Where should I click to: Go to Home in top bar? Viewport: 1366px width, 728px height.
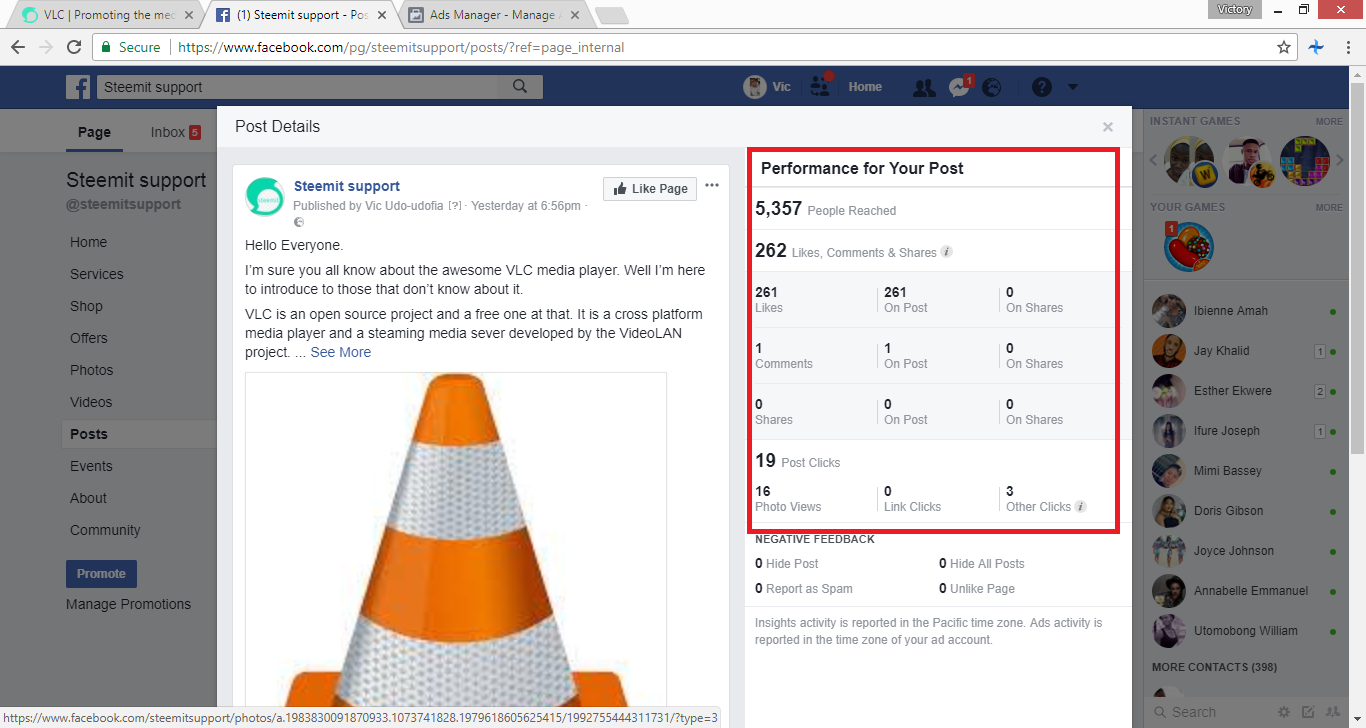[865, 87]
